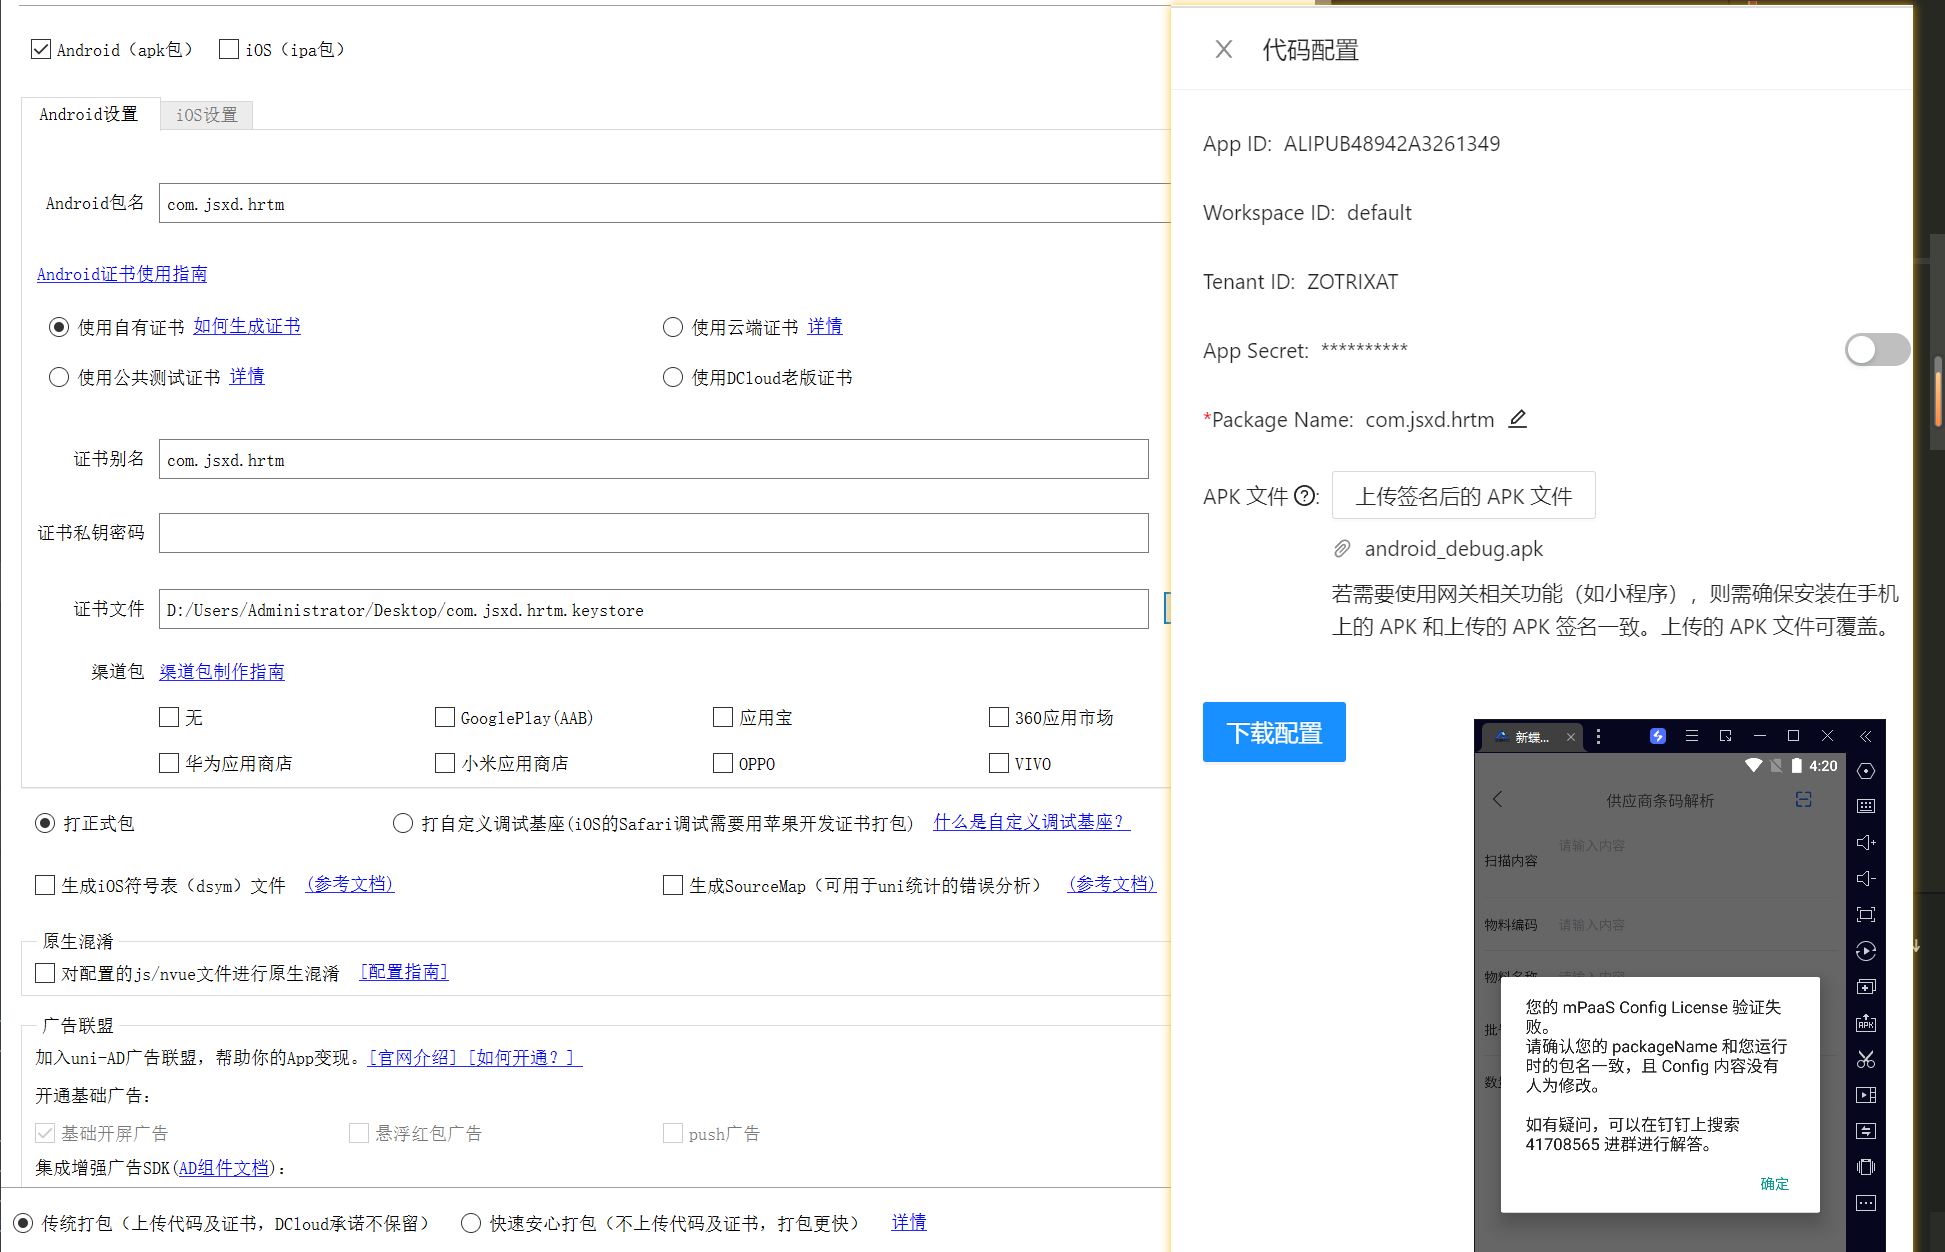Click the paperclip icon beside android_debug.apk

click(x=1342, y=548)
